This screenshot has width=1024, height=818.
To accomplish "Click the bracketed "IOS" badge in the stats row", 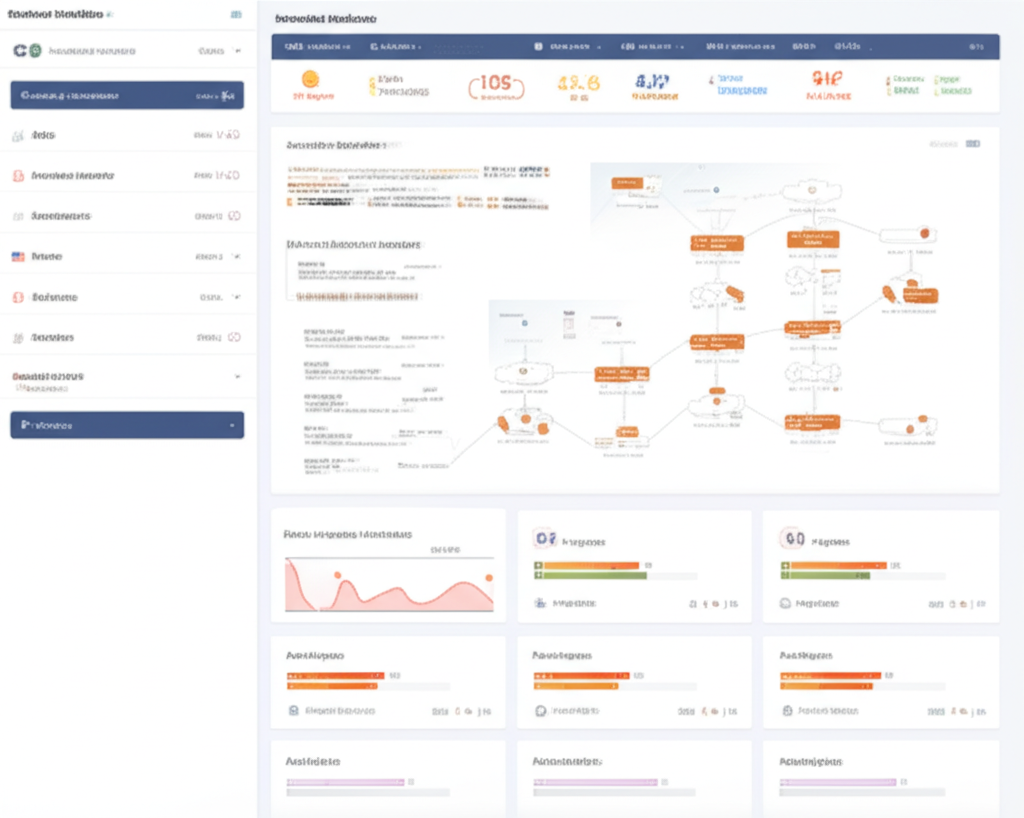I will click(495, 85).
